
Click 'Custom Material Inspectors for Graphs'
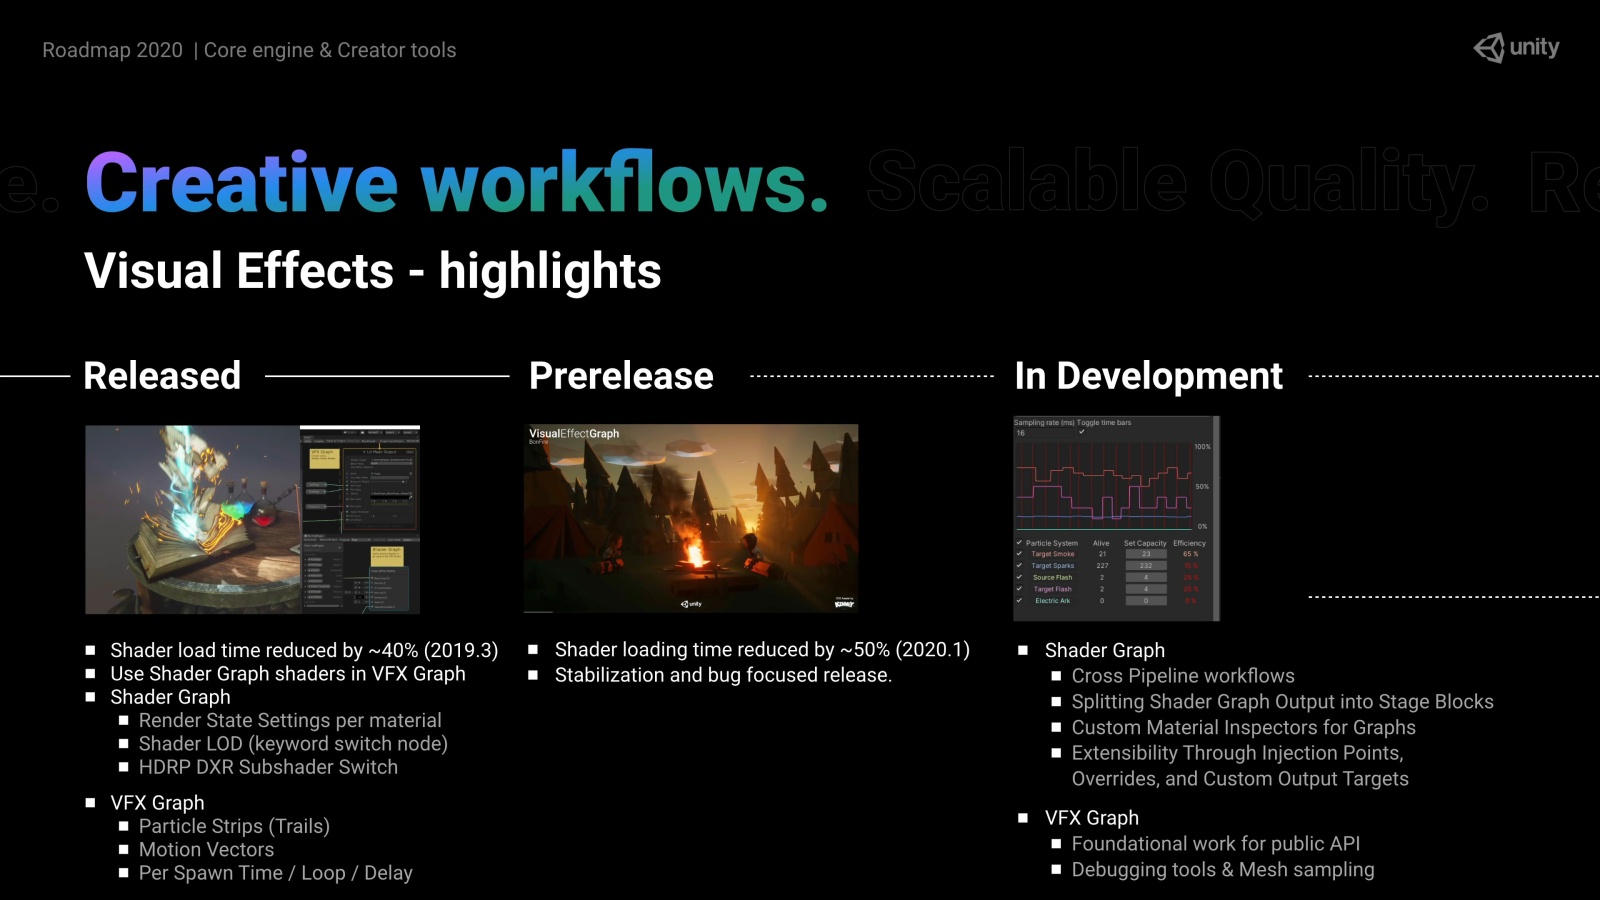click(x=1244, y=728)
